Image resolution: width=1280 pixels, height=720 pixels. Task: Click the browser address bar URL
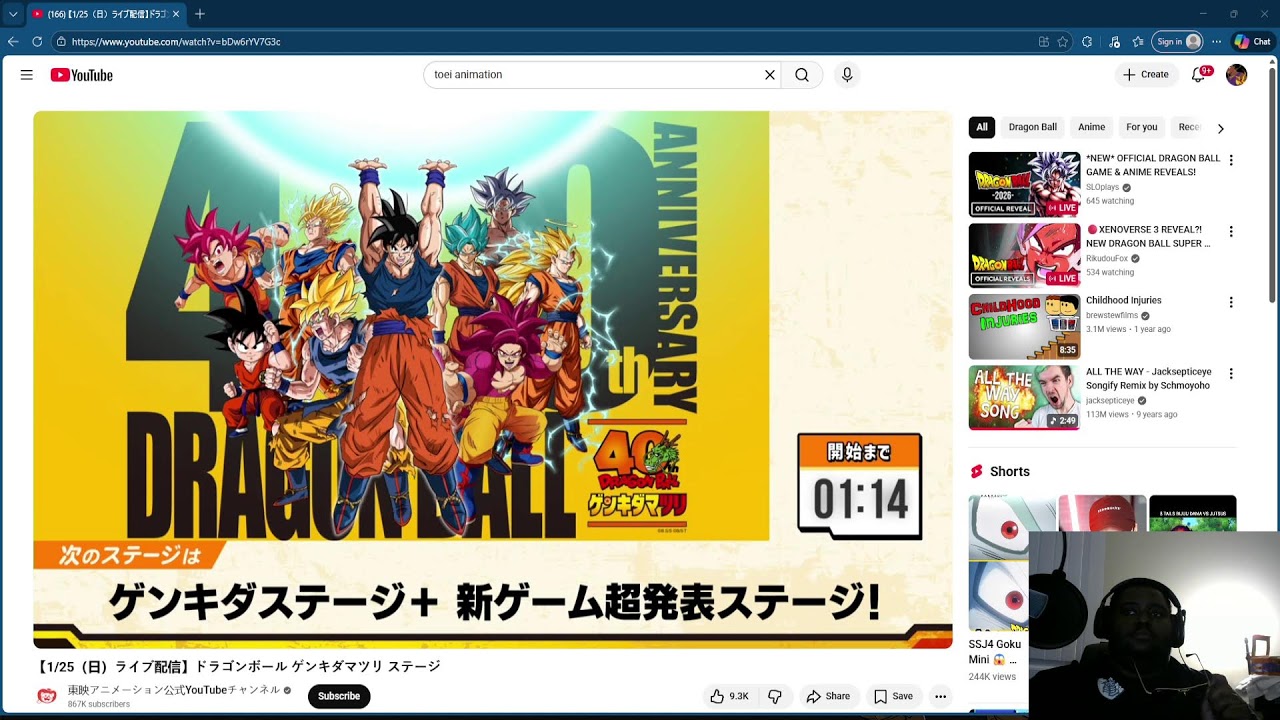[176, 42]
